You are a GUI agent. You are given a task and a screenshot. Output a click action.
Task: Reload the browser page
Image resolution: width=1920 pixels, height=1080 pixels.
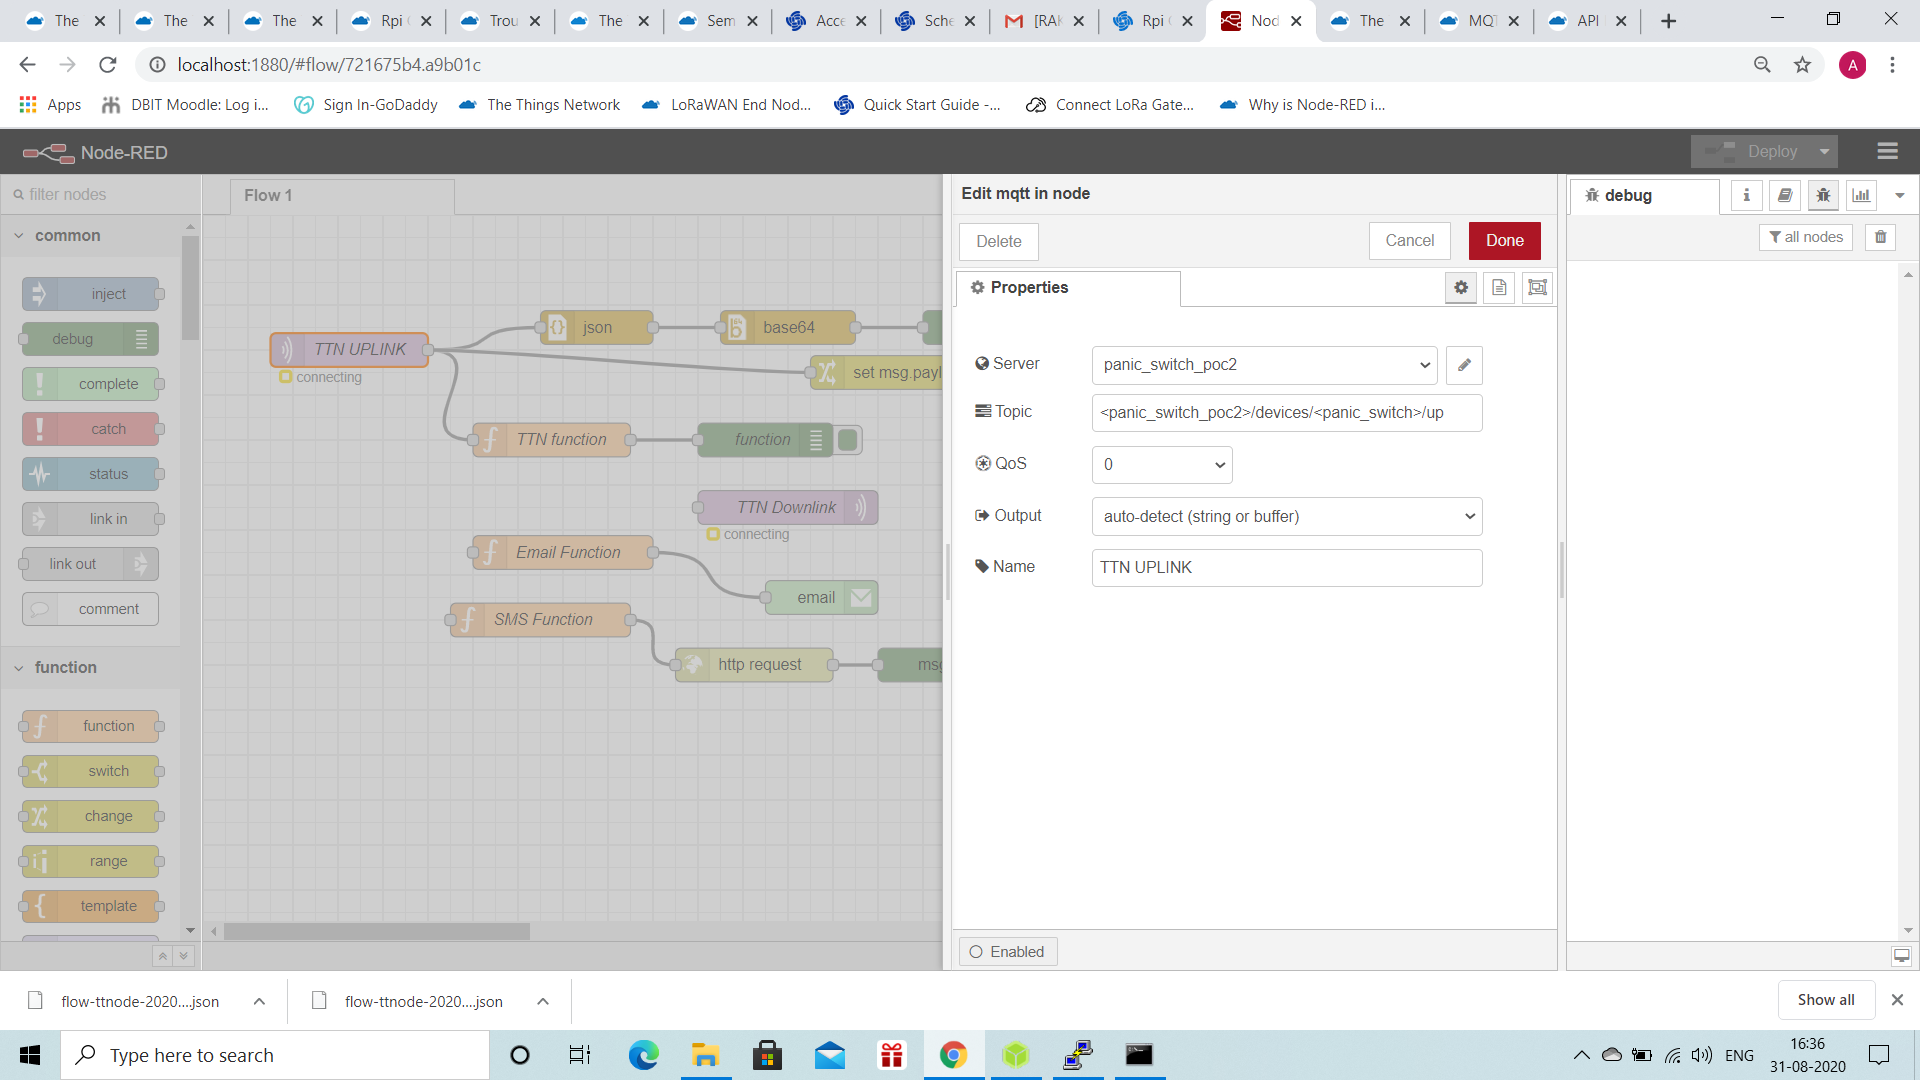[108, 65]
